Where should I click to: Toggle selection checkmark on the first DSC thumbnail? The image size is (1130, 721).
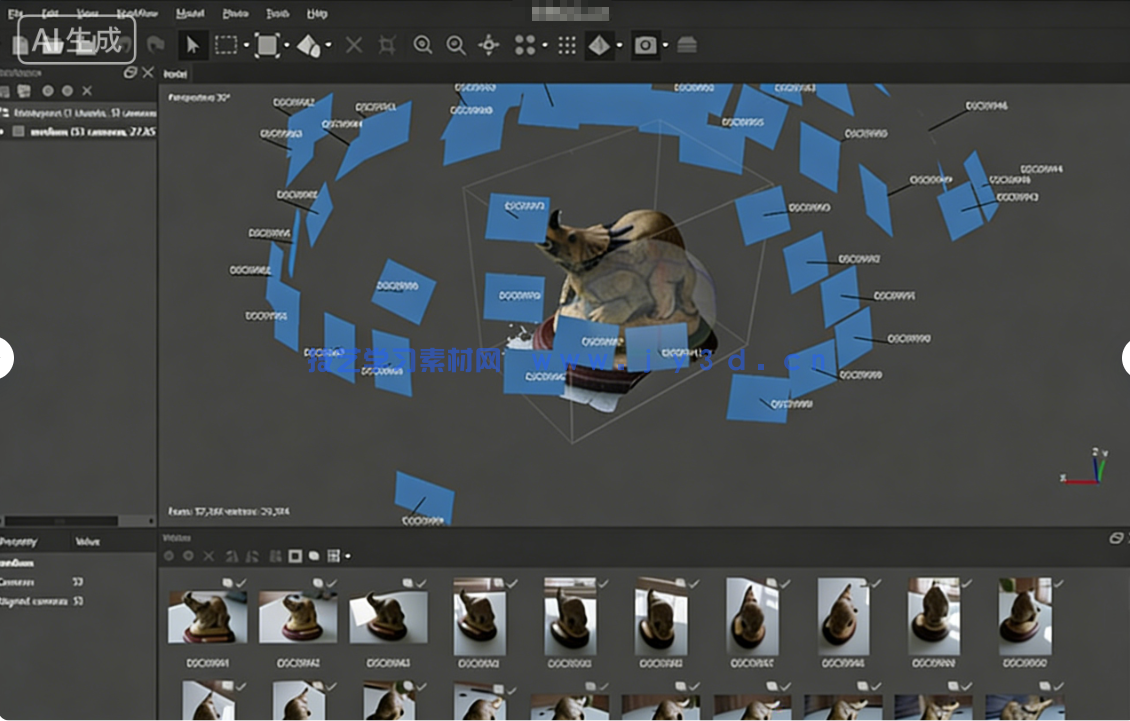click(243, 582)
